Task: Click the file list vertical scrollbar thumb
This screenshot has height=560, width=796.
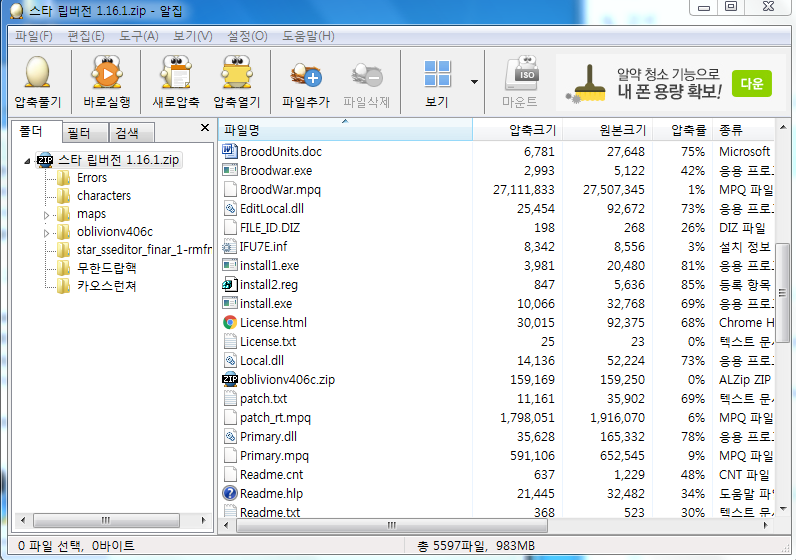Action: pyautogui.click(x=782, y=293)
